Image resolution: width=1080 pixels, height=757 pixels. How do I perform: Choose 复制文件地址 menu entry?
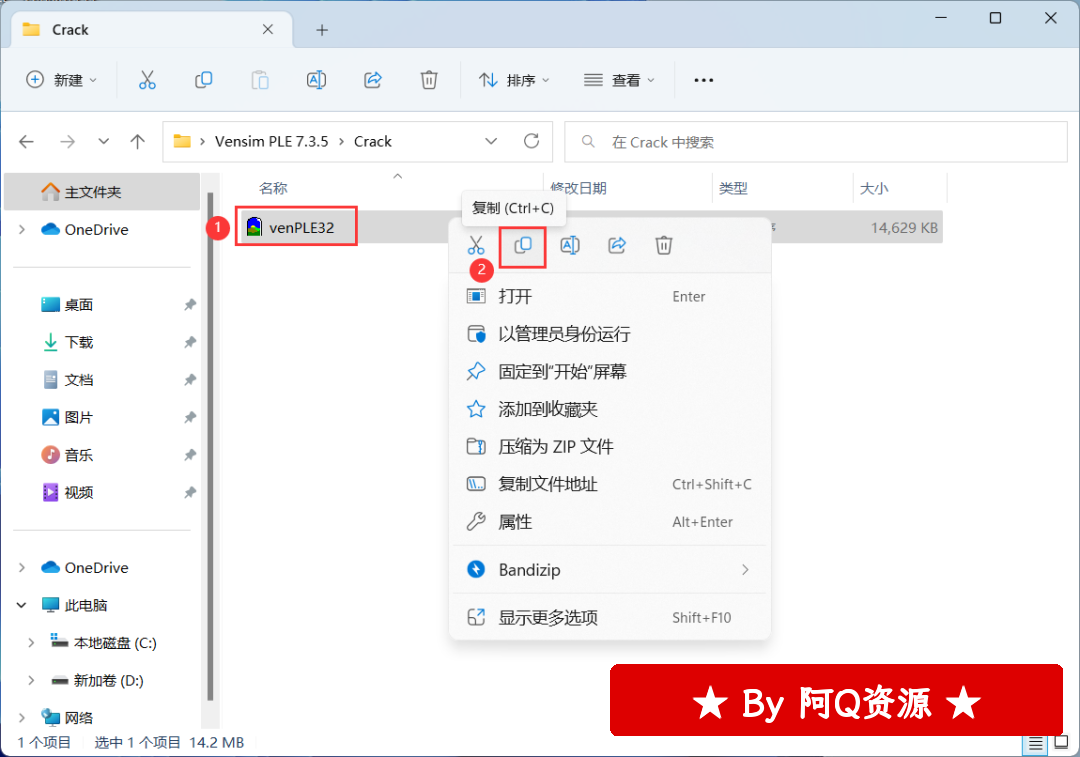610,484
